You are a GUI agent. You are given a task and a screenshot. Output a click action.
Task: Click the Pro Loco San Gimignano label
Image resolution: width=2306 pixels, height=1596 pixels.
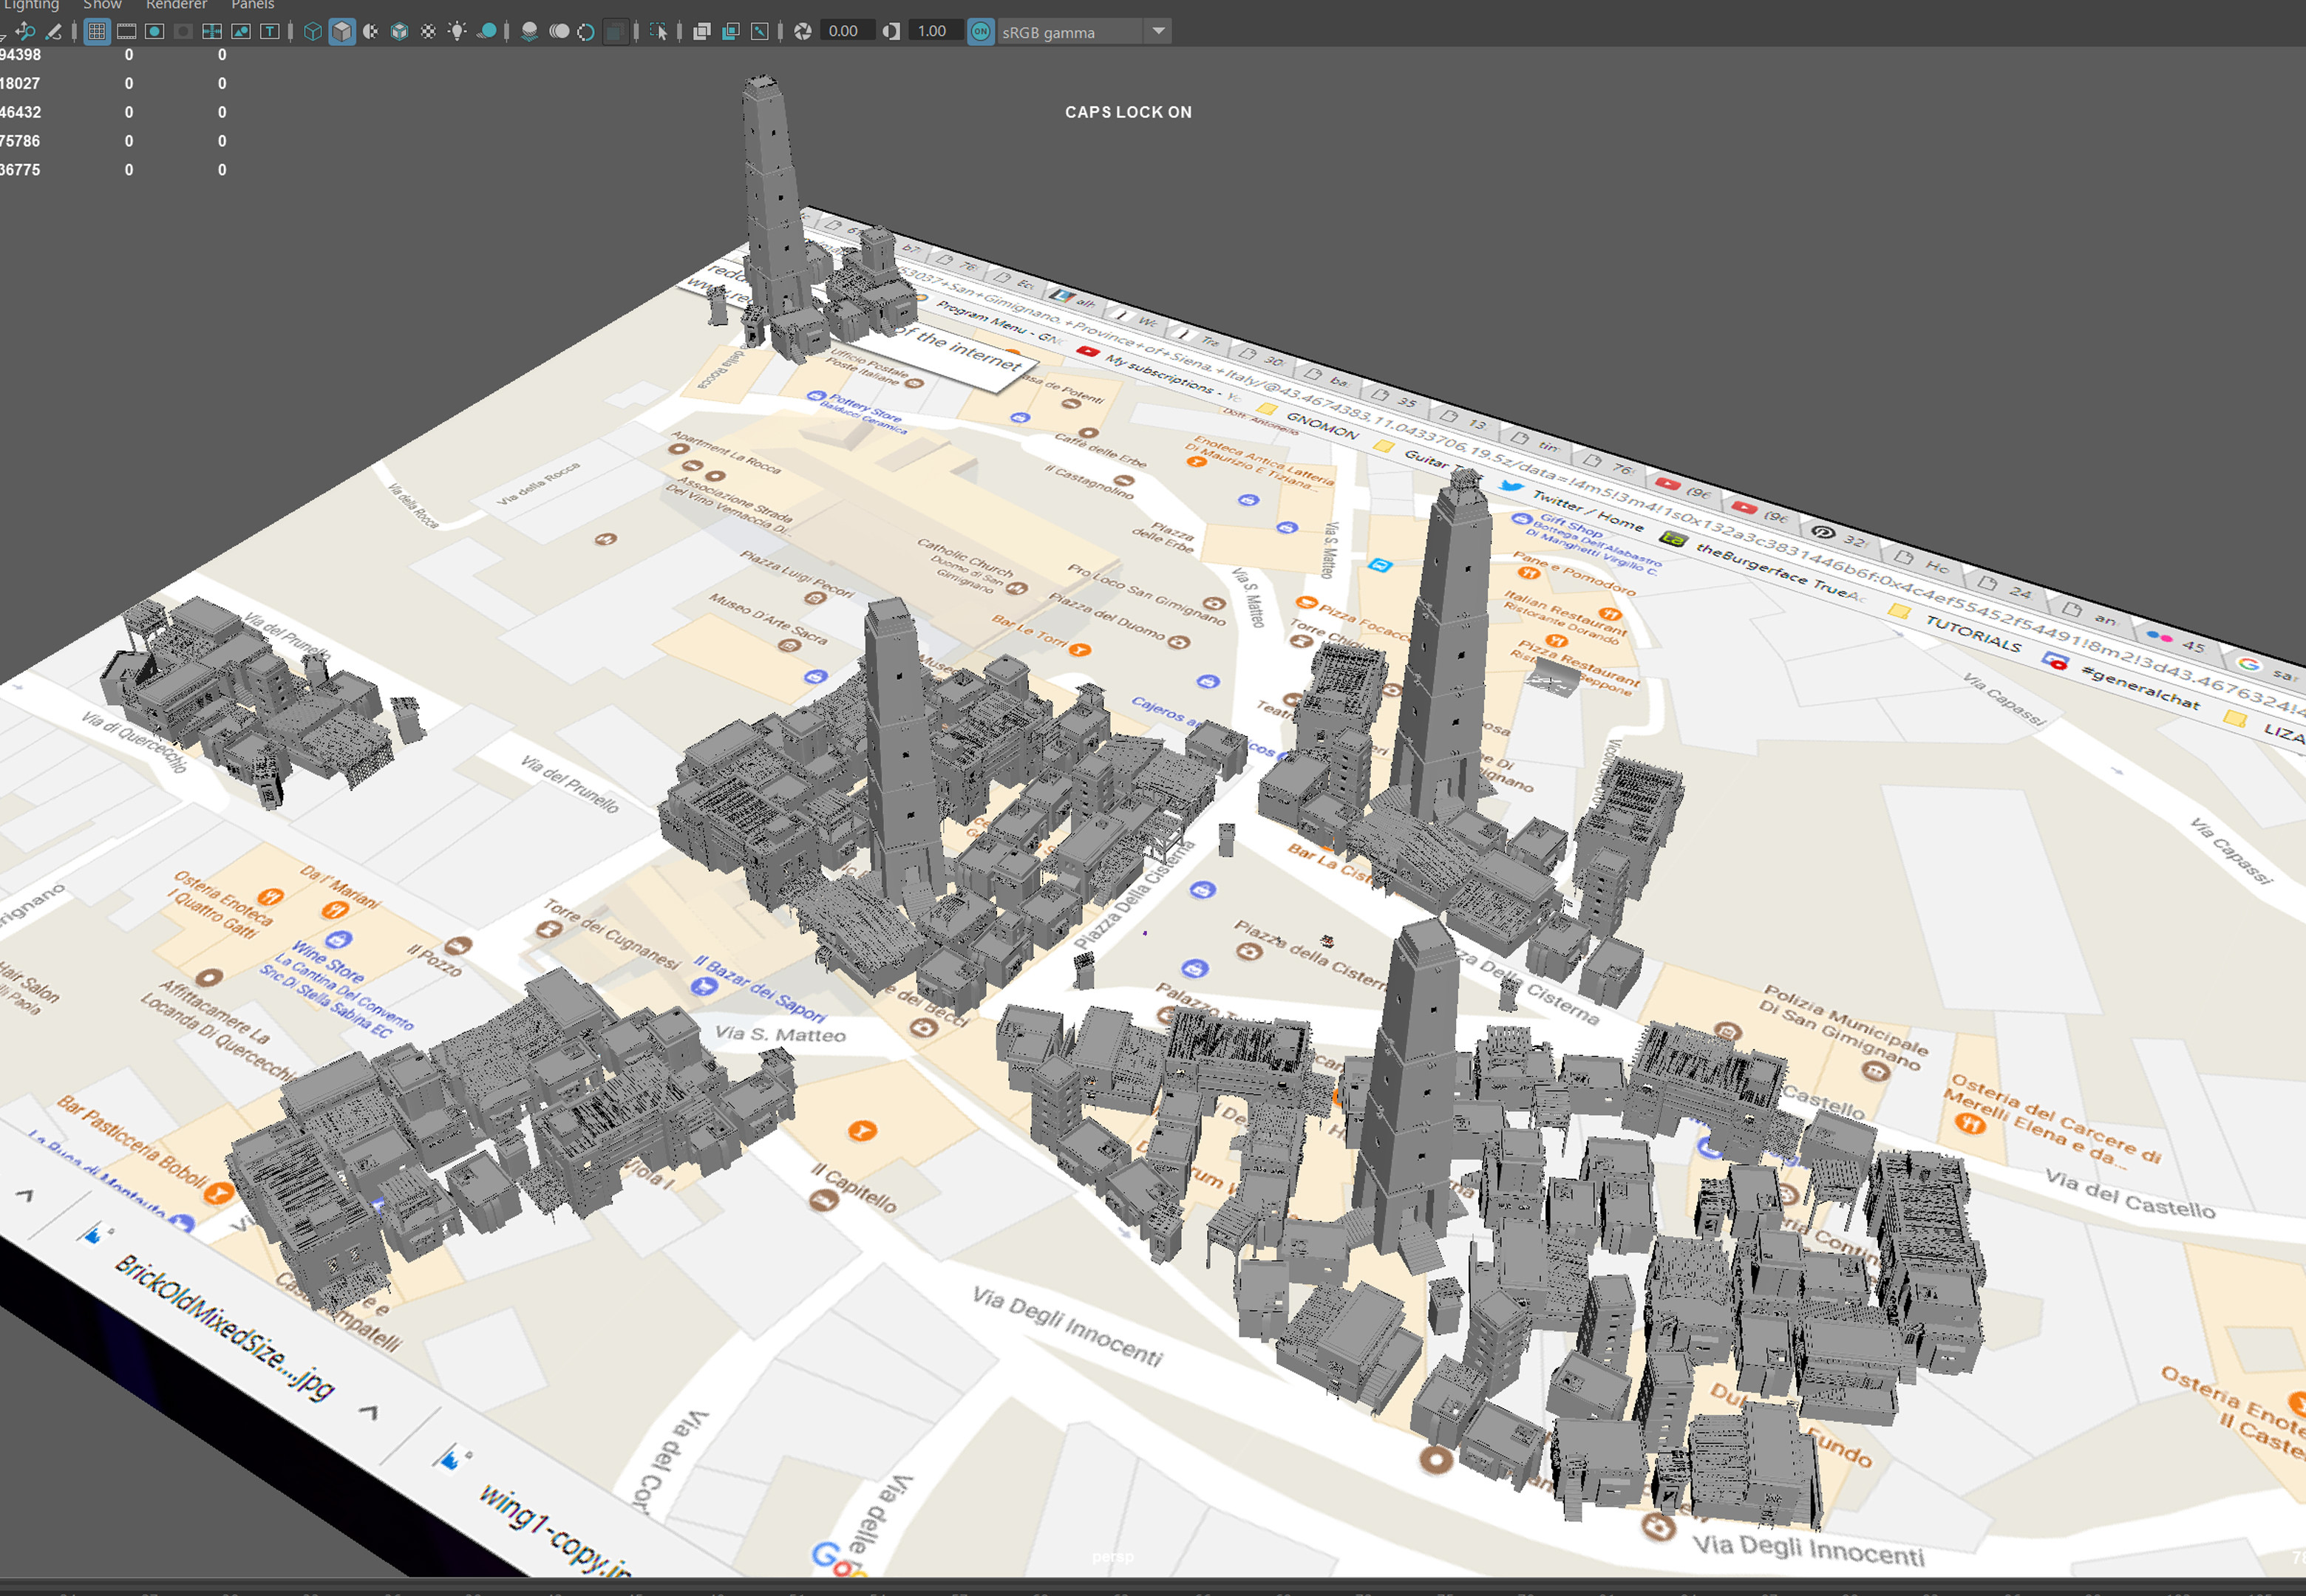(1146, 594)
